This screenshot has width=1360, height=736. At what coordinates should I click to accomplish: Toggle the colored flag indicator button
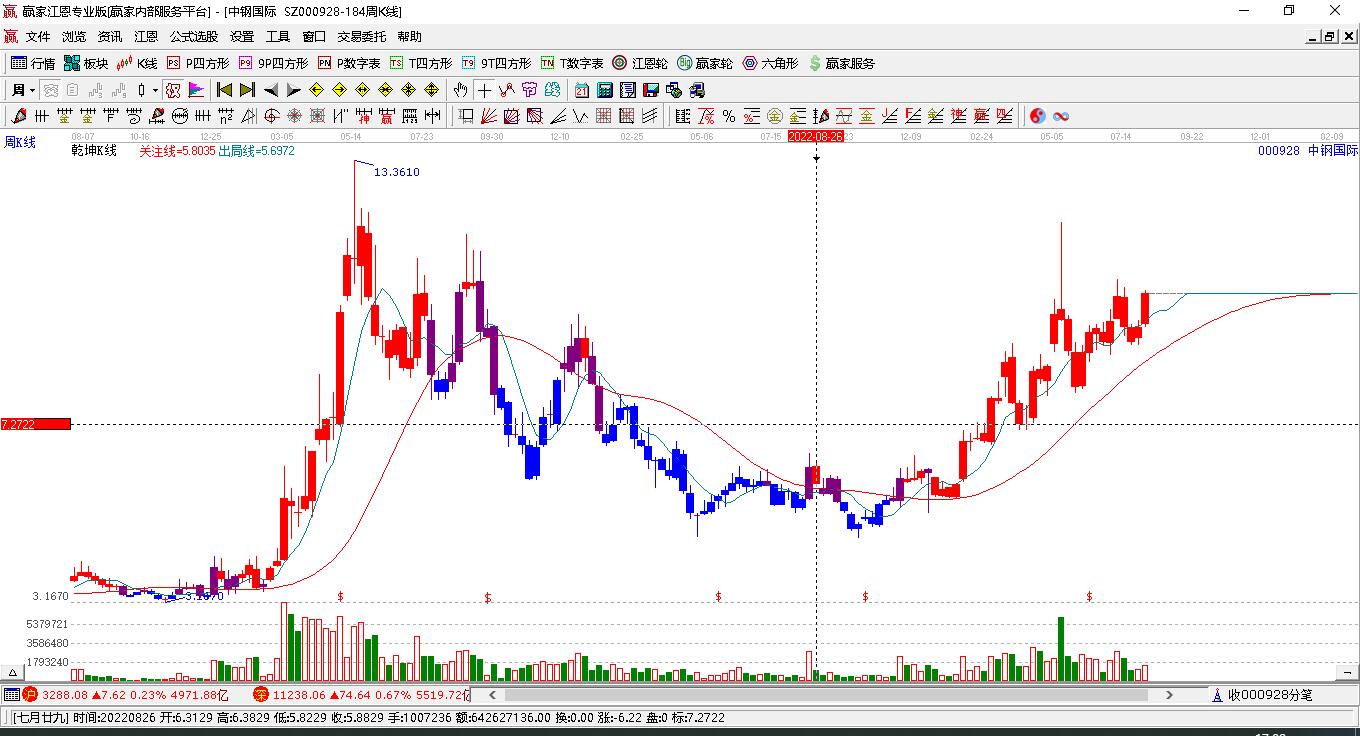196,90
